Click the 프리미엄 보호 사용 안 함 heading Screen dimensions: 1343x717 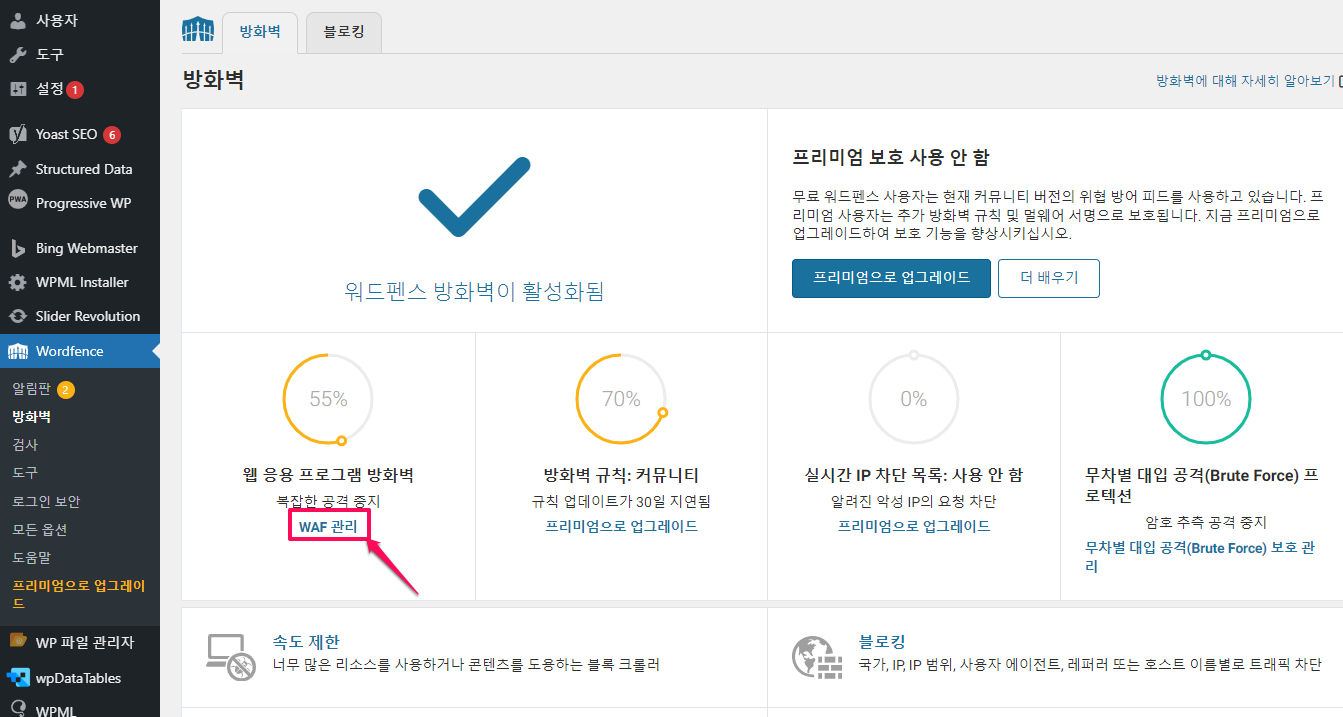(x=891, y=158)
